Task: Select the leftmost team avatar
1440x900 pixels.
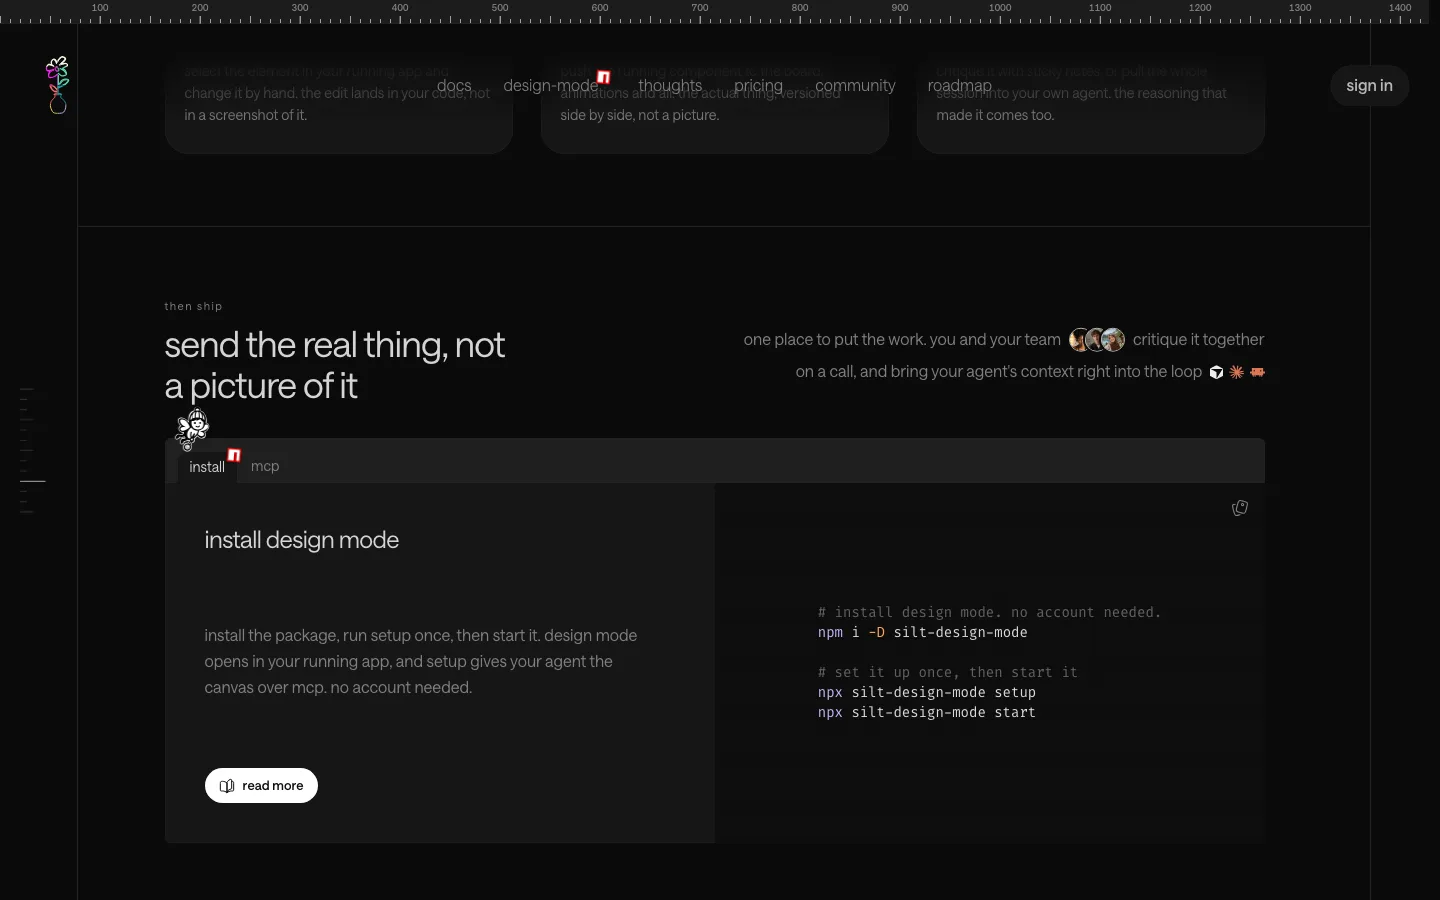Action: point(1079,340)
